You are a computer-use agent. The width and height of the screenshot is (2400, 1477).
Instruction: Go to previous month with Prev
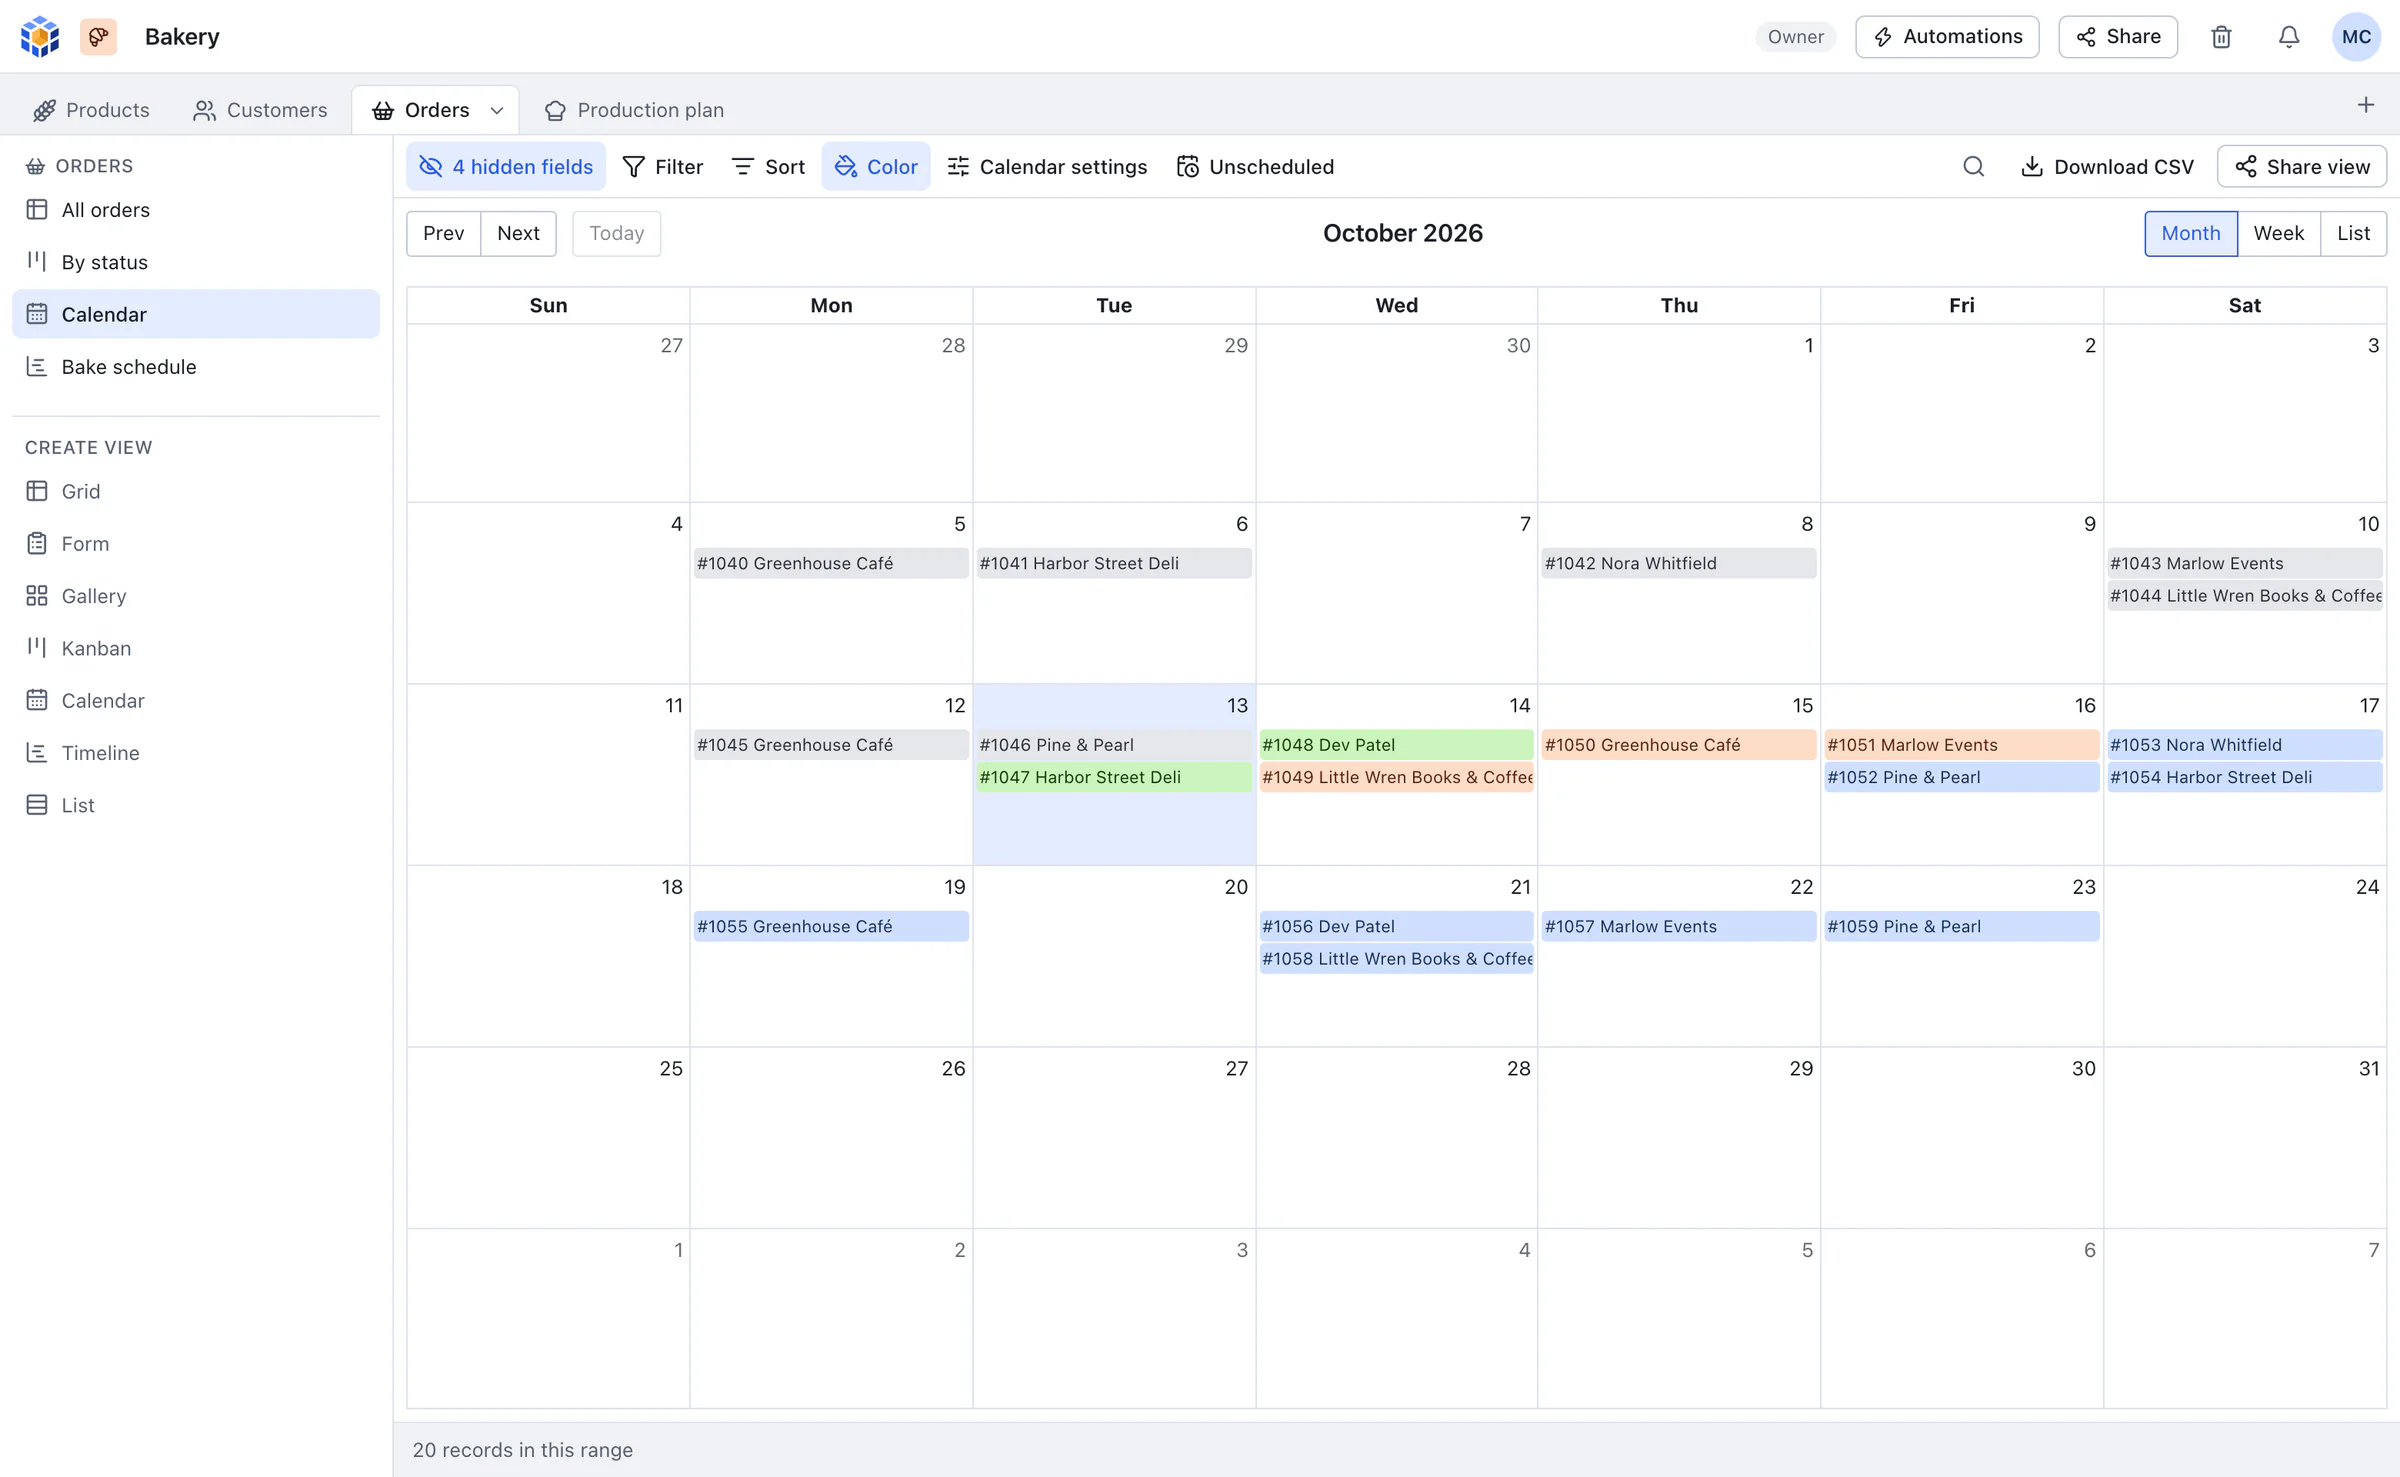pos(443,234)
